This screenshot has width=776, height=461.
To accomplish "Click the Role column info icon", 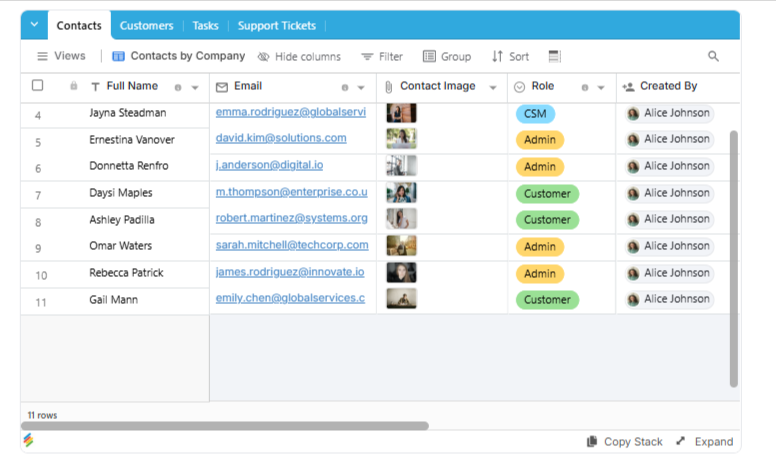I will (585, 88).
